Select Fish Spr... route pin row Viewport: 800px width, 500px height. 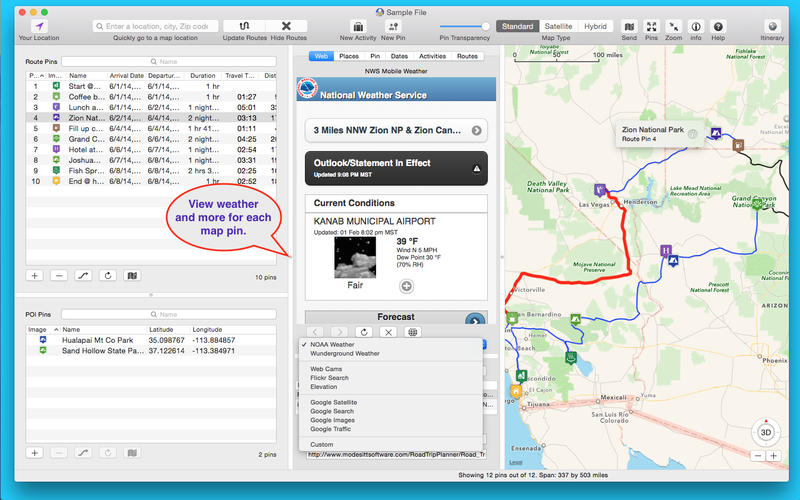[x=151, y=170]
